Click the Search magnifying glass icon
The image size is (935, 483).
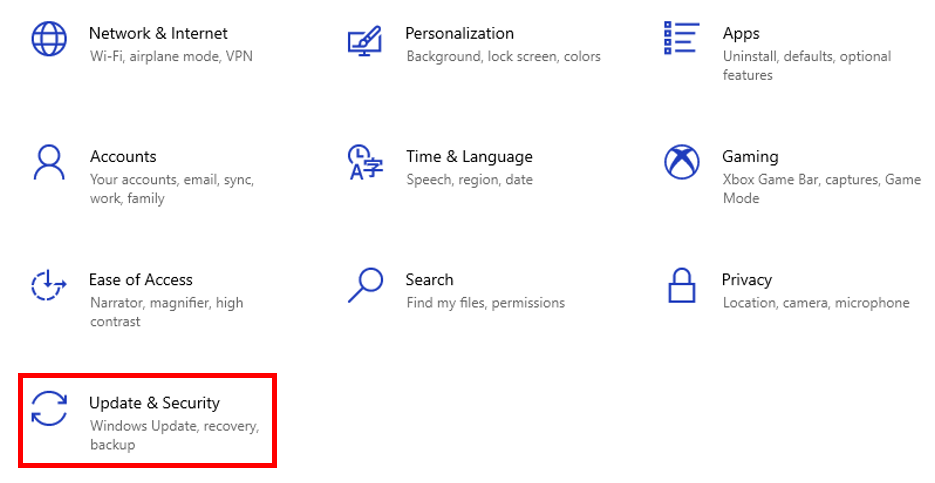(x=365, y=285)
